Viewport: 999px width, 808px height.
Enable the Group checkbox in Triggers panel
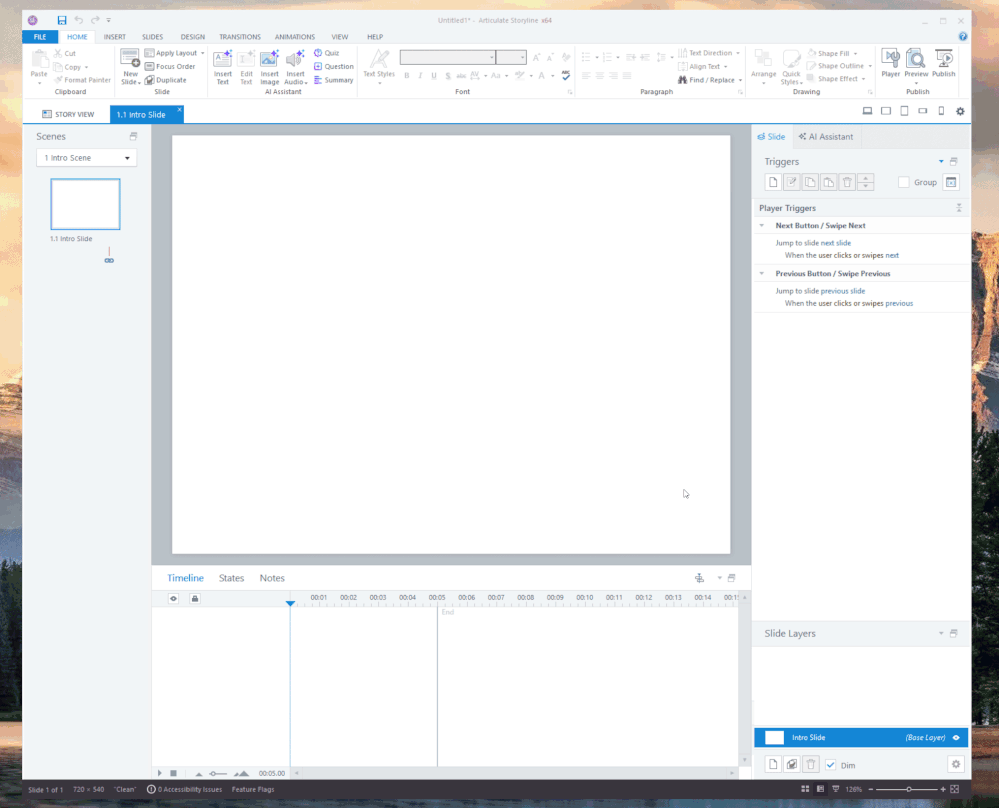pos(902,182)
